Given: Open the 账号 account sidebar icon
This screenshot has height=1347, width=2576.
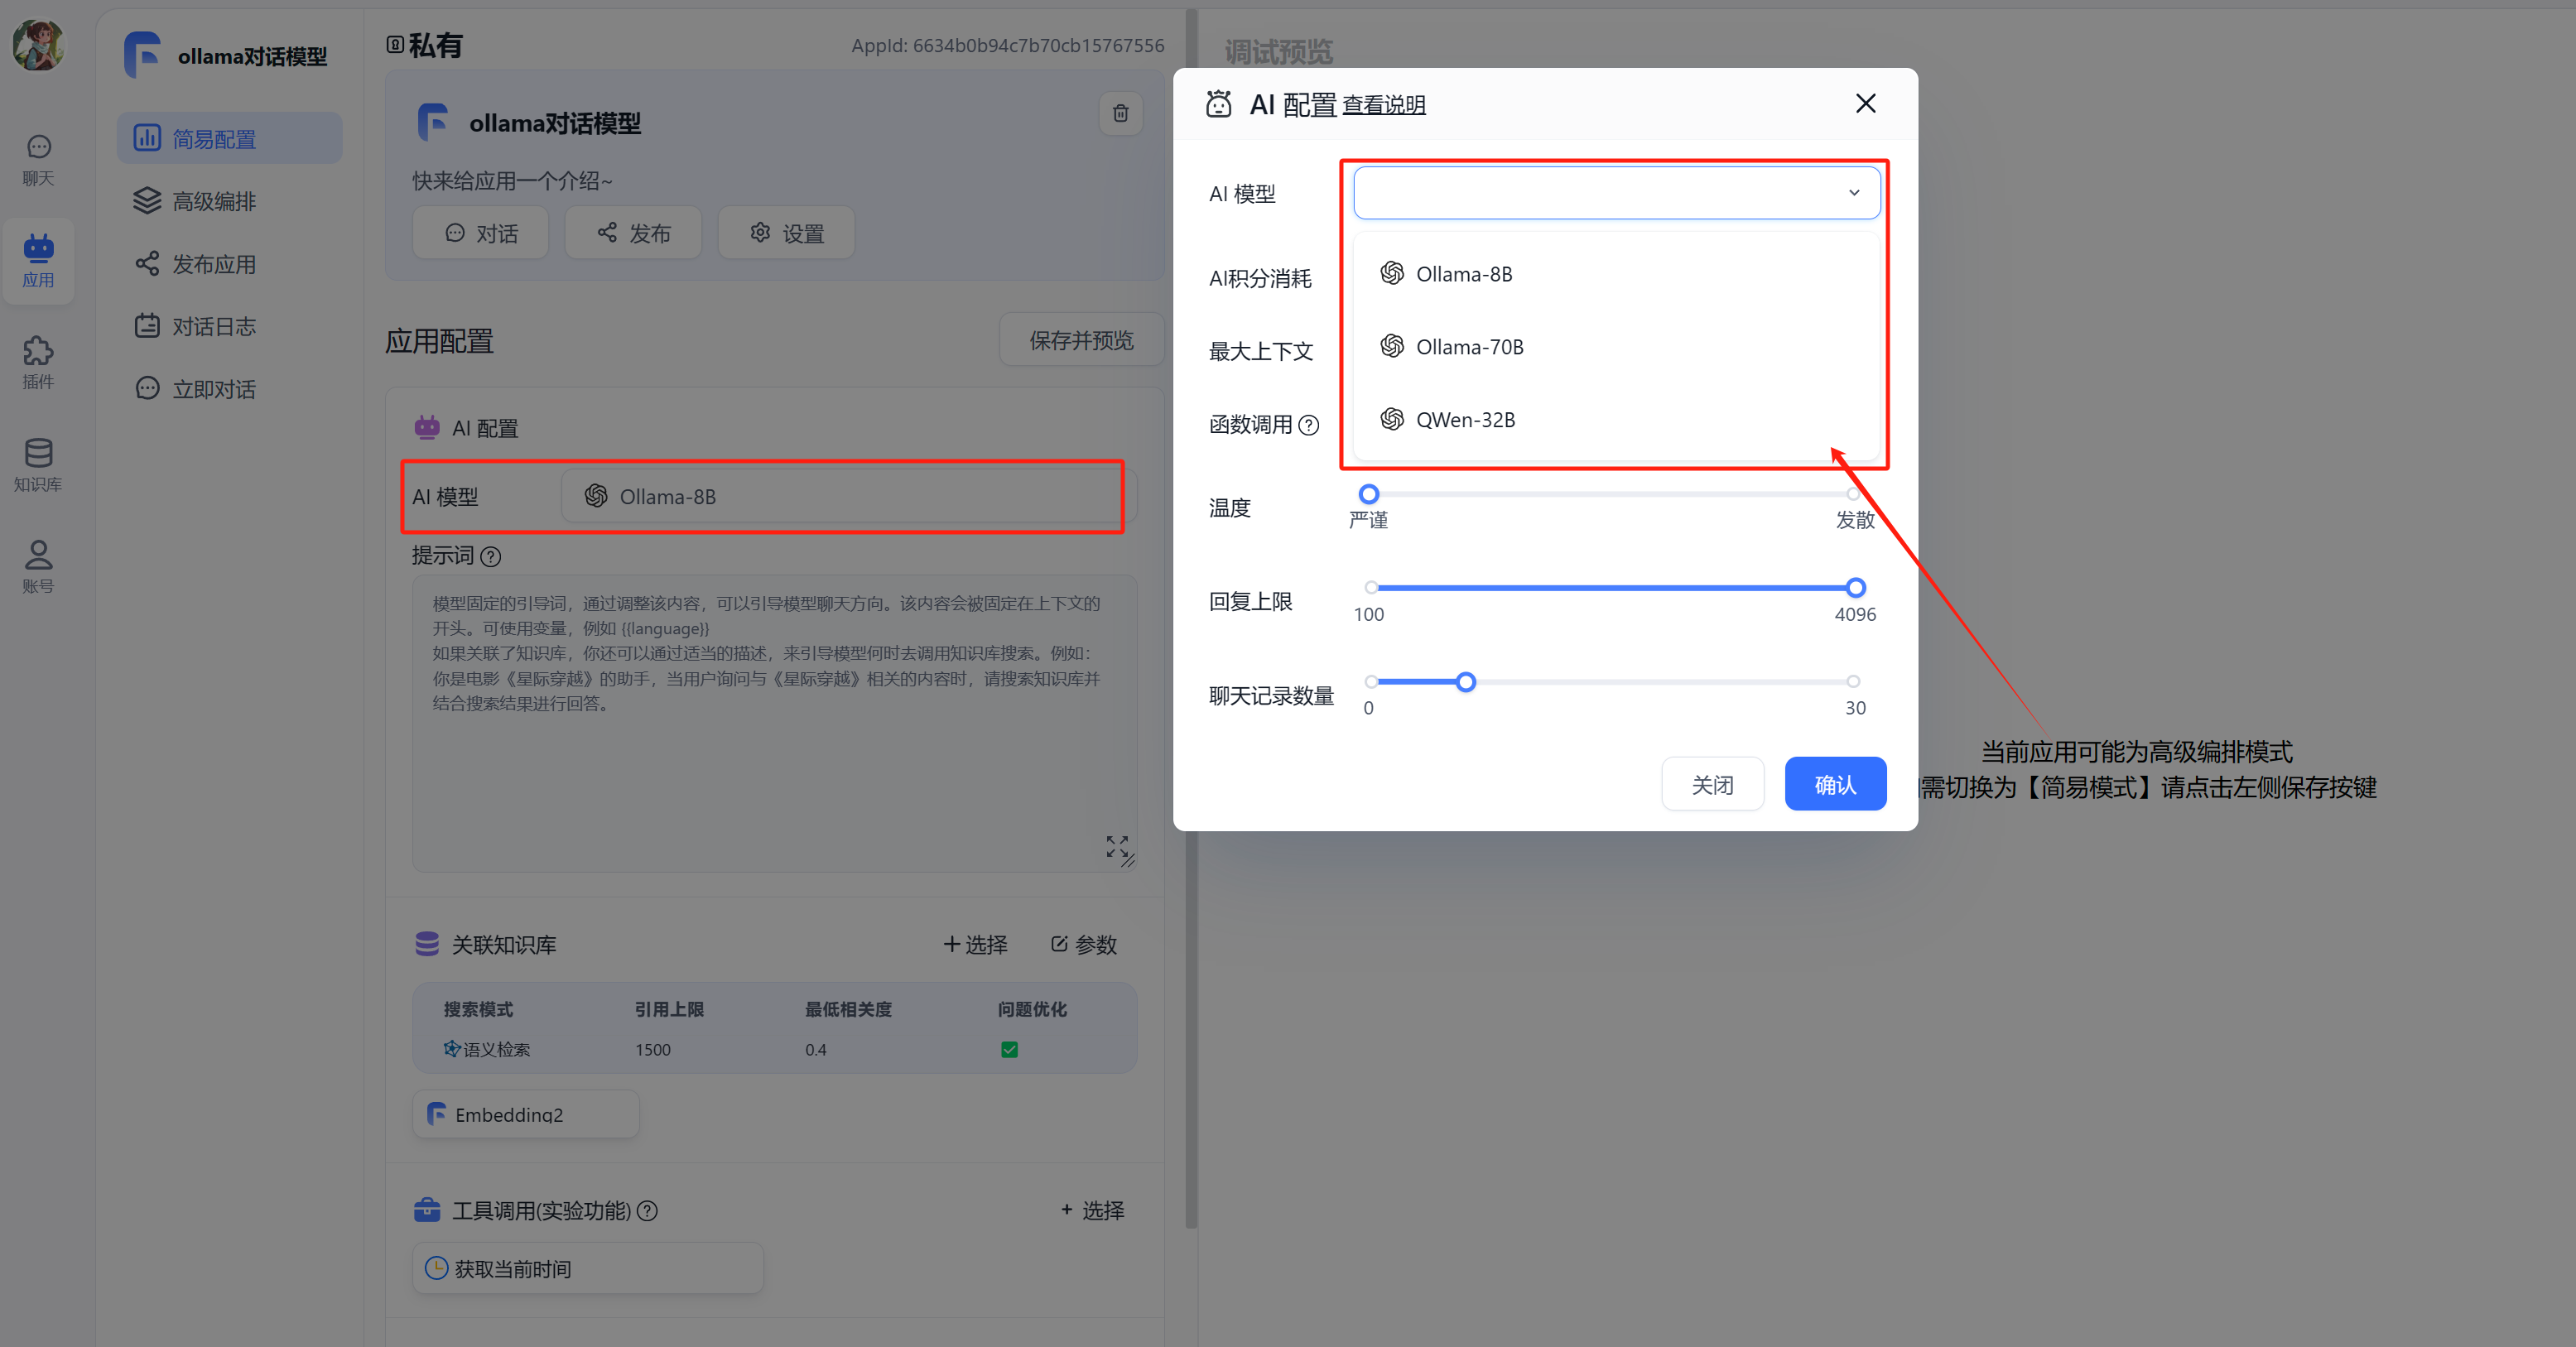Looking at the screenshot, I should coord(38,566).
